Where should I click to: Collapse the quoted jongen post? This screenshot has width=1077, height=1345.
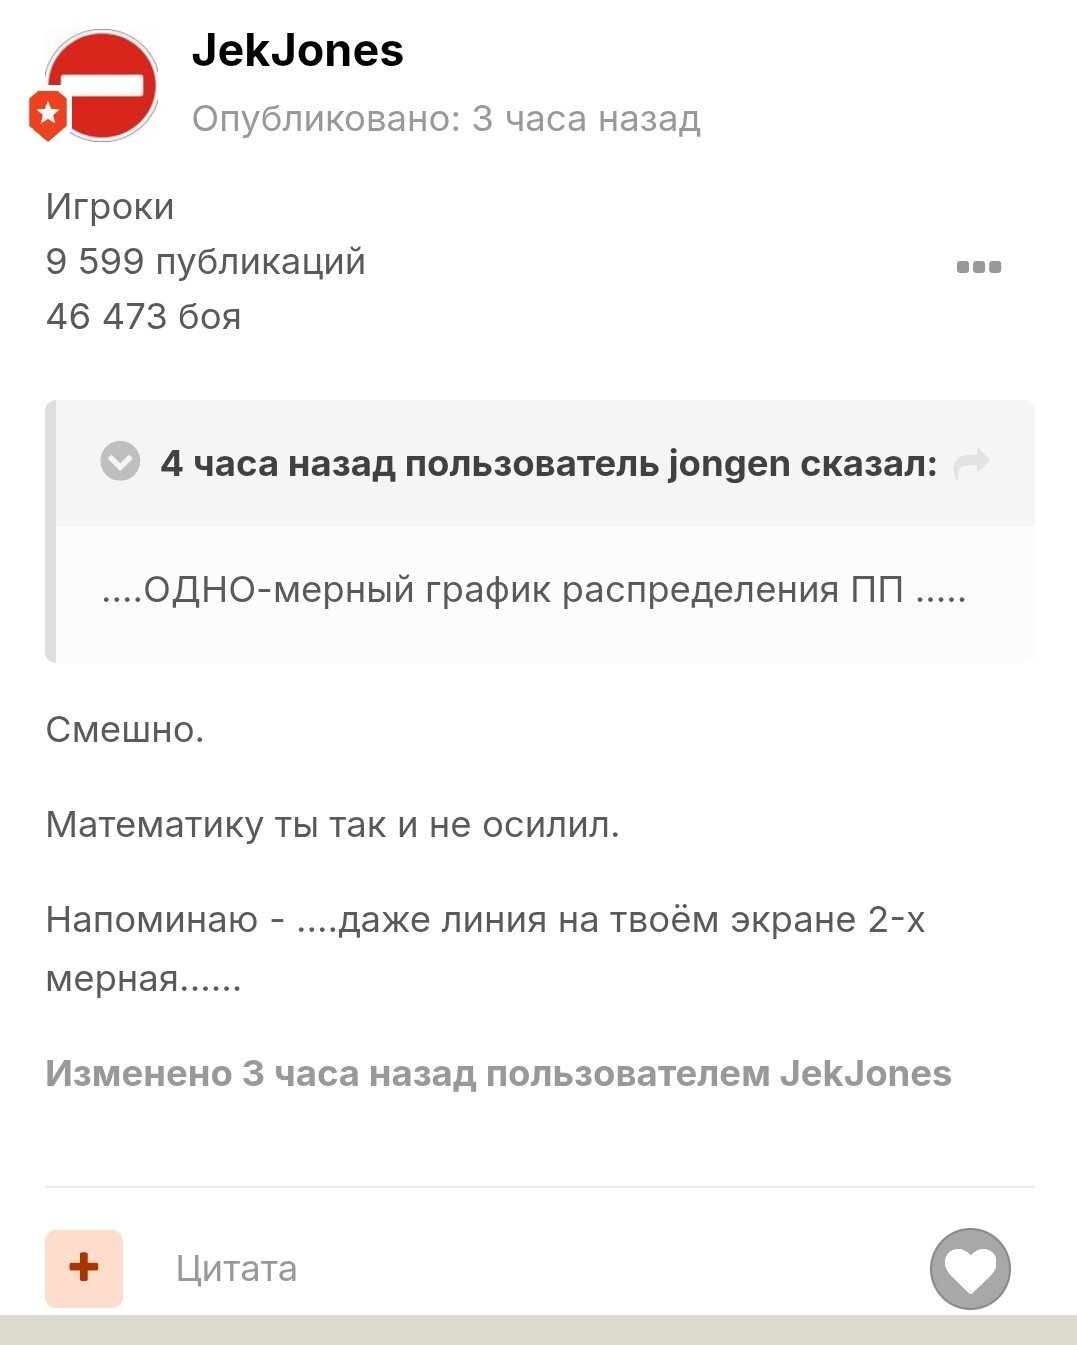(x=120, y=461)
